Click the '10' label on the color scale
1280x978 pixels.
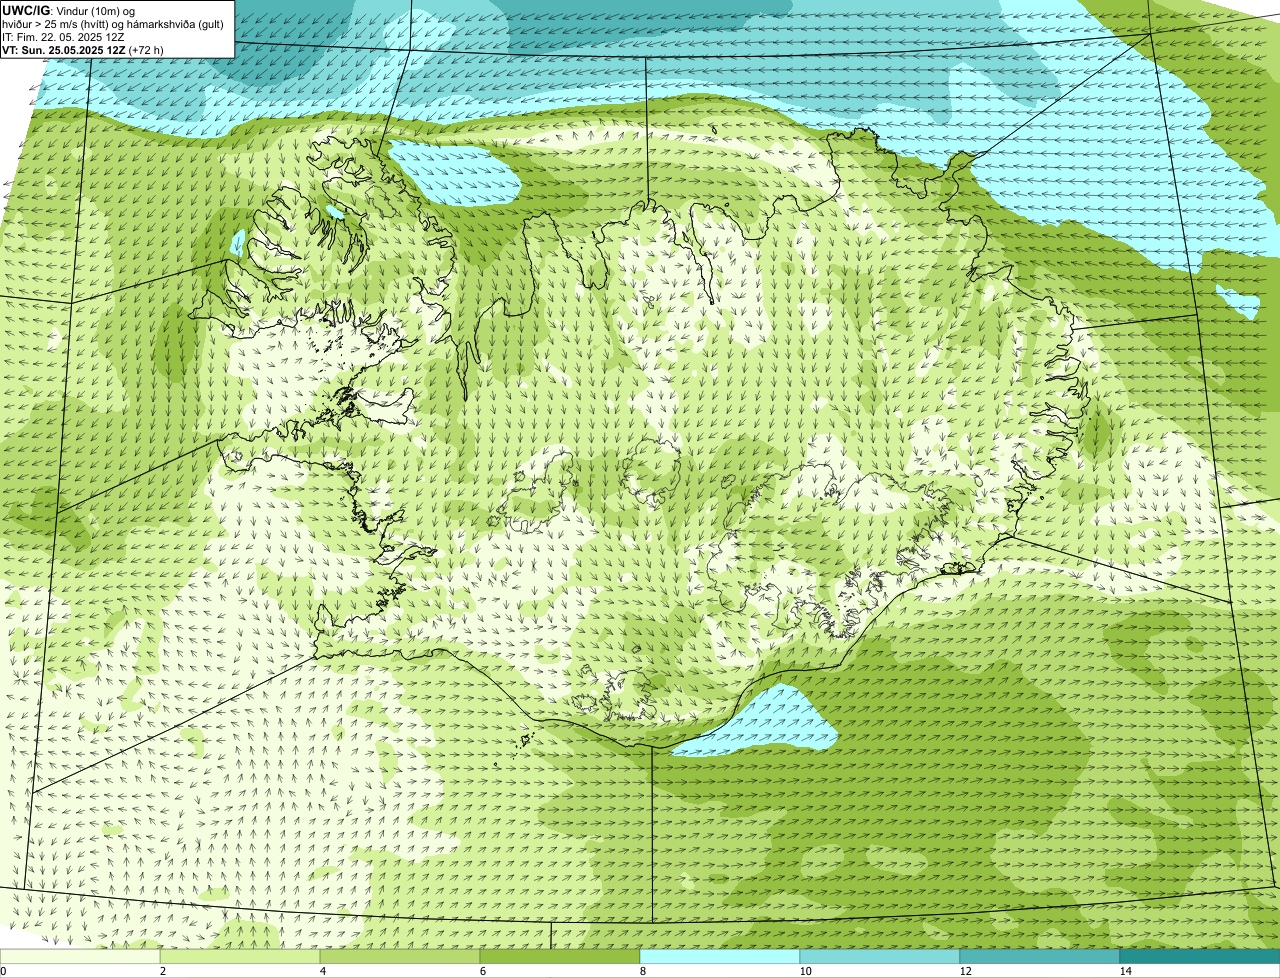pos(805,971)
